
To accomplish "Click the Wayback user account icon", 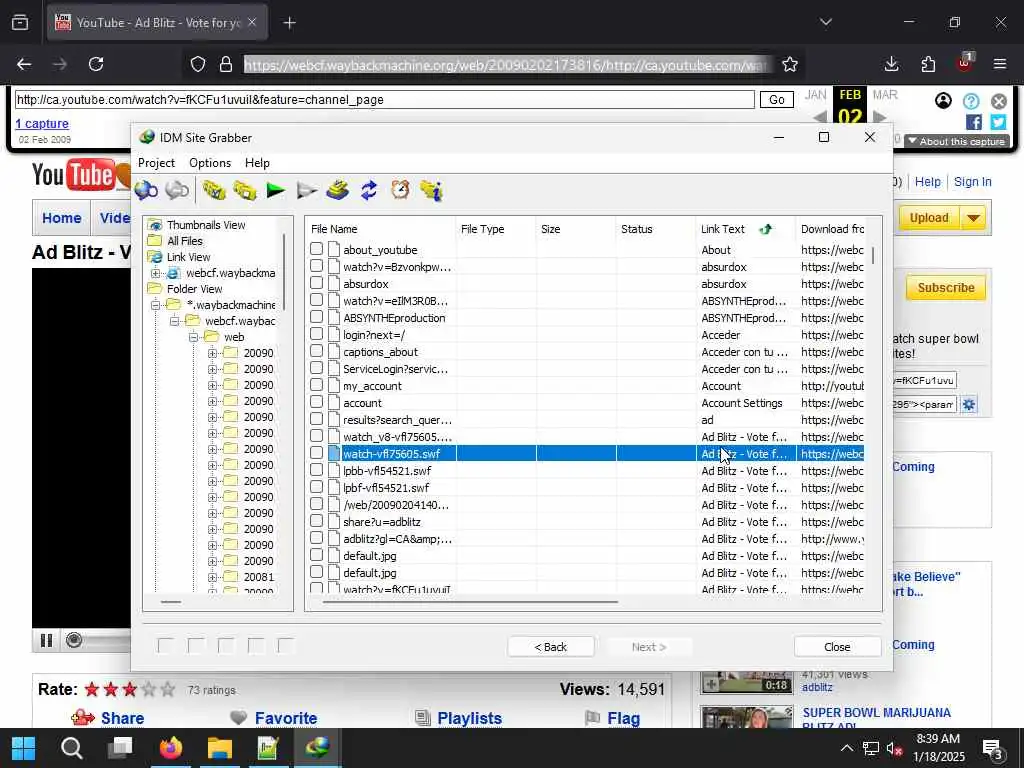I will click(943, 101).
